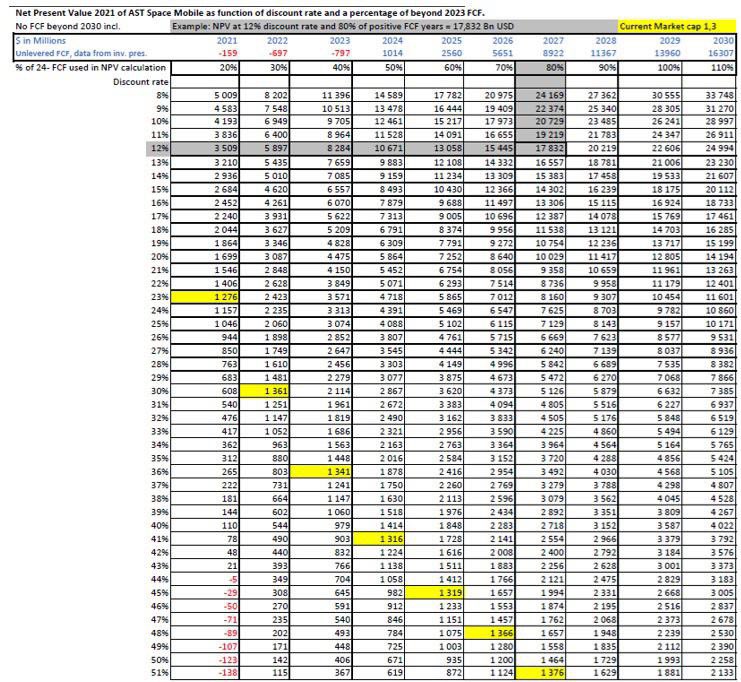
Task: Click the 50% column header cell
Action: [x=379, y=68]
